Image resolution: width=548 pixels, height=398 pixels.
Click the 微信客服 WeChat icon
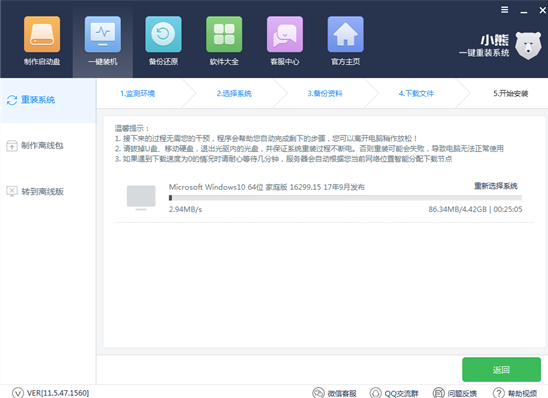318,393
